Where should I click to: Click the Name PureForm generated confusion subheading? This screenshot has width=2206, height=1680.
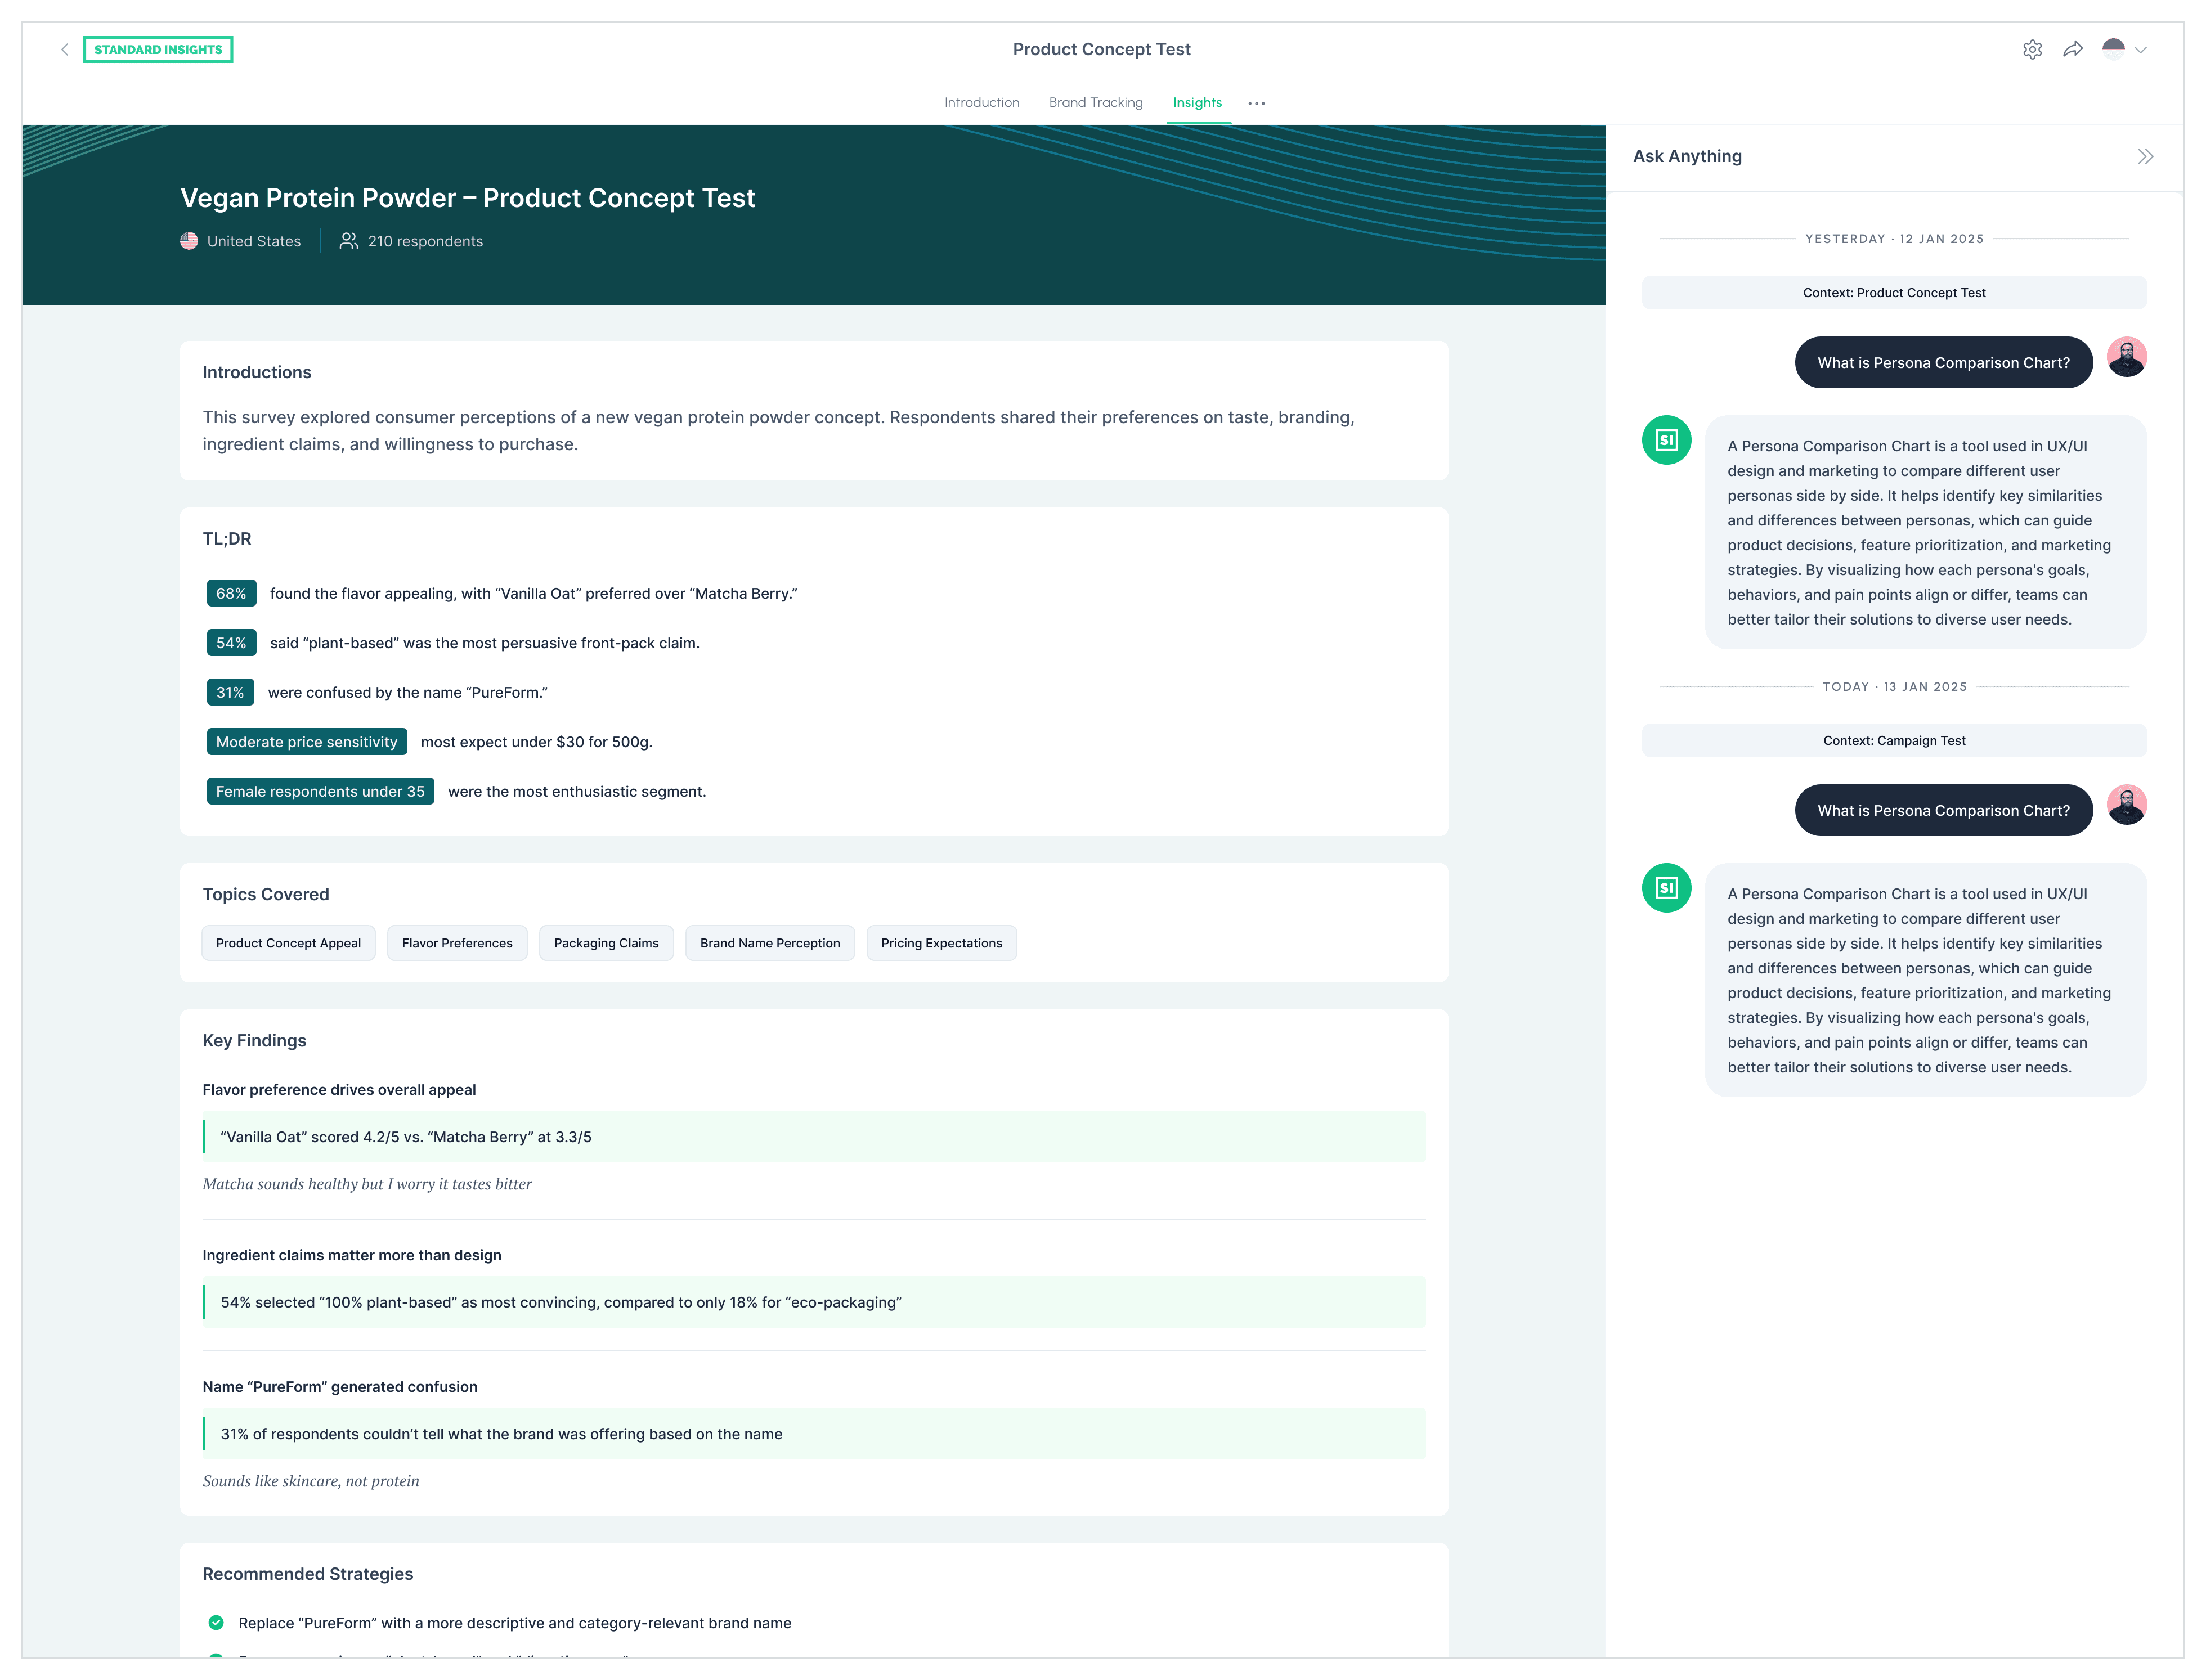340,1387
